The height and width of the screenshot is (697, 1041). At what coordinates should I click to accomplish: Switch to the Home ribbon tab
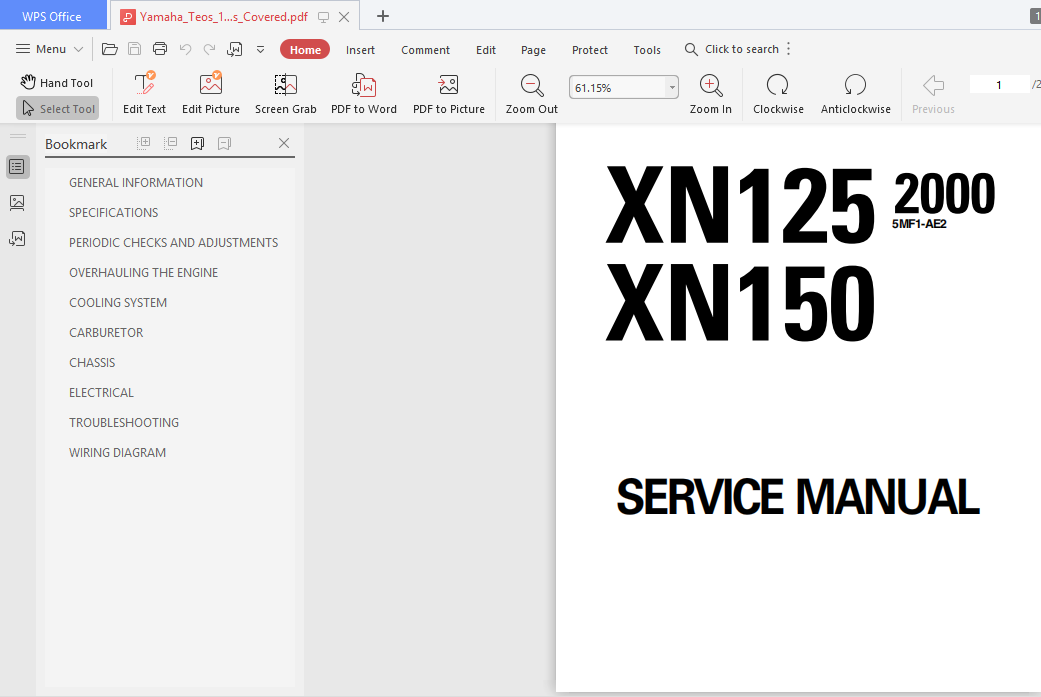click(305, 50)
